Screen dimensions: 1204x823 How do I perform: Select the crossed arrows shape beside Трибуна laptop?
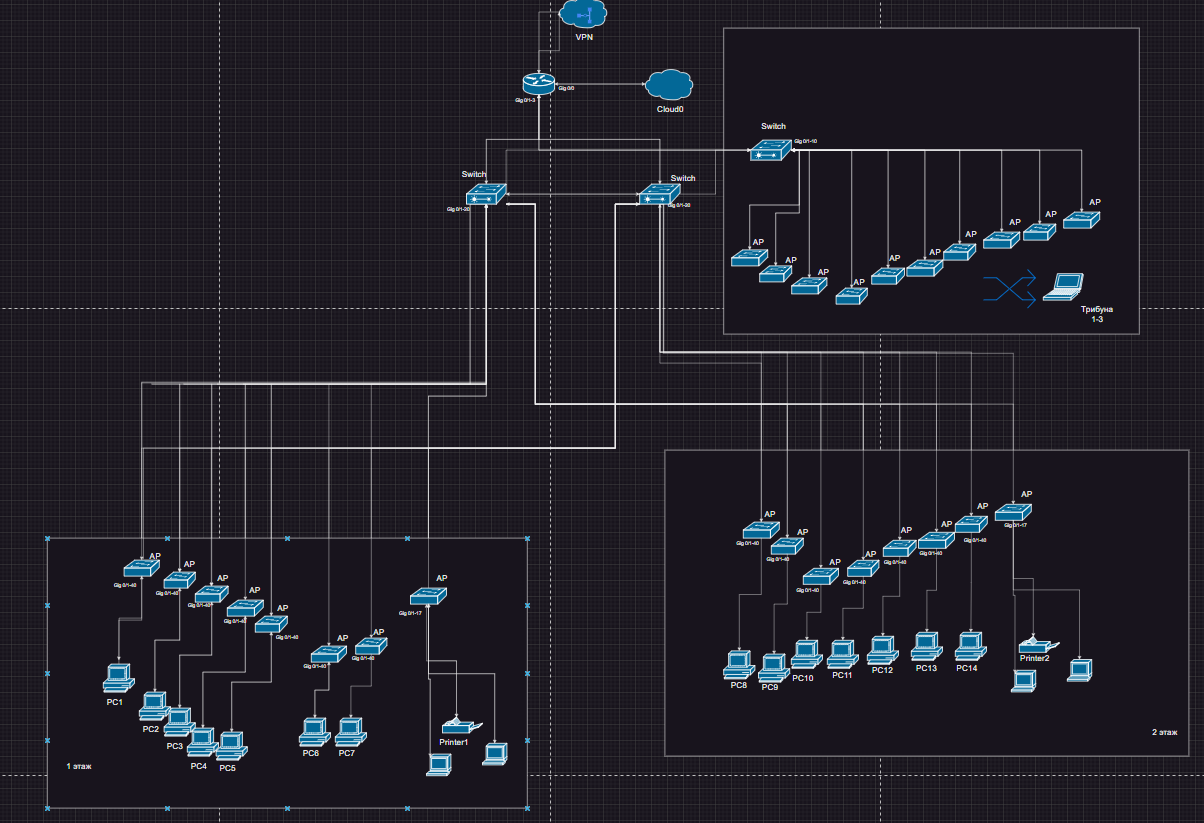[x=1008, y=288]
